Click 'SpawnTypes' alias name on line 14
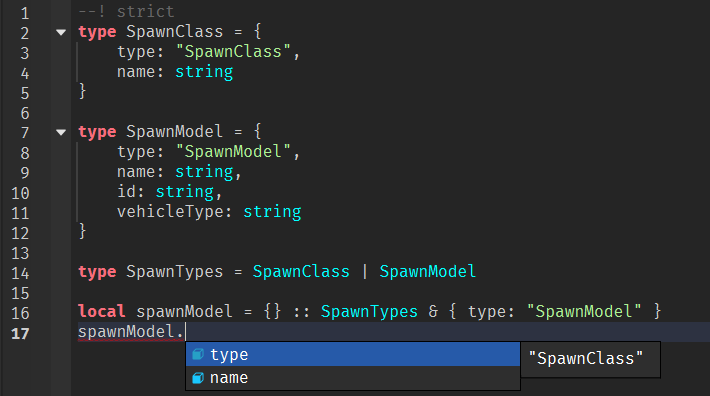The height and width of the screenshot is (396, 710). 175,272
